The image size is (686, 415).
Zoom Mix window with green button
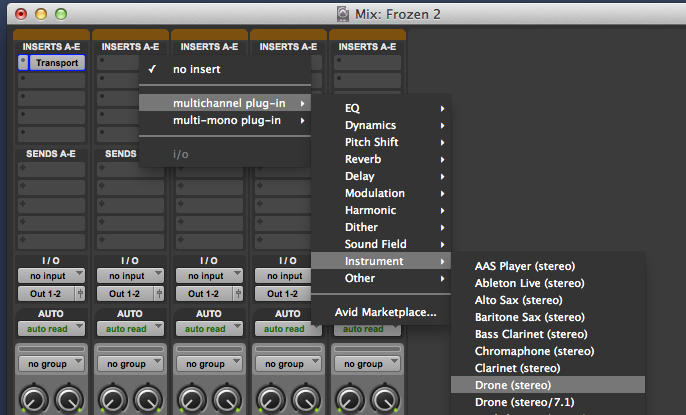coord(61,14)
